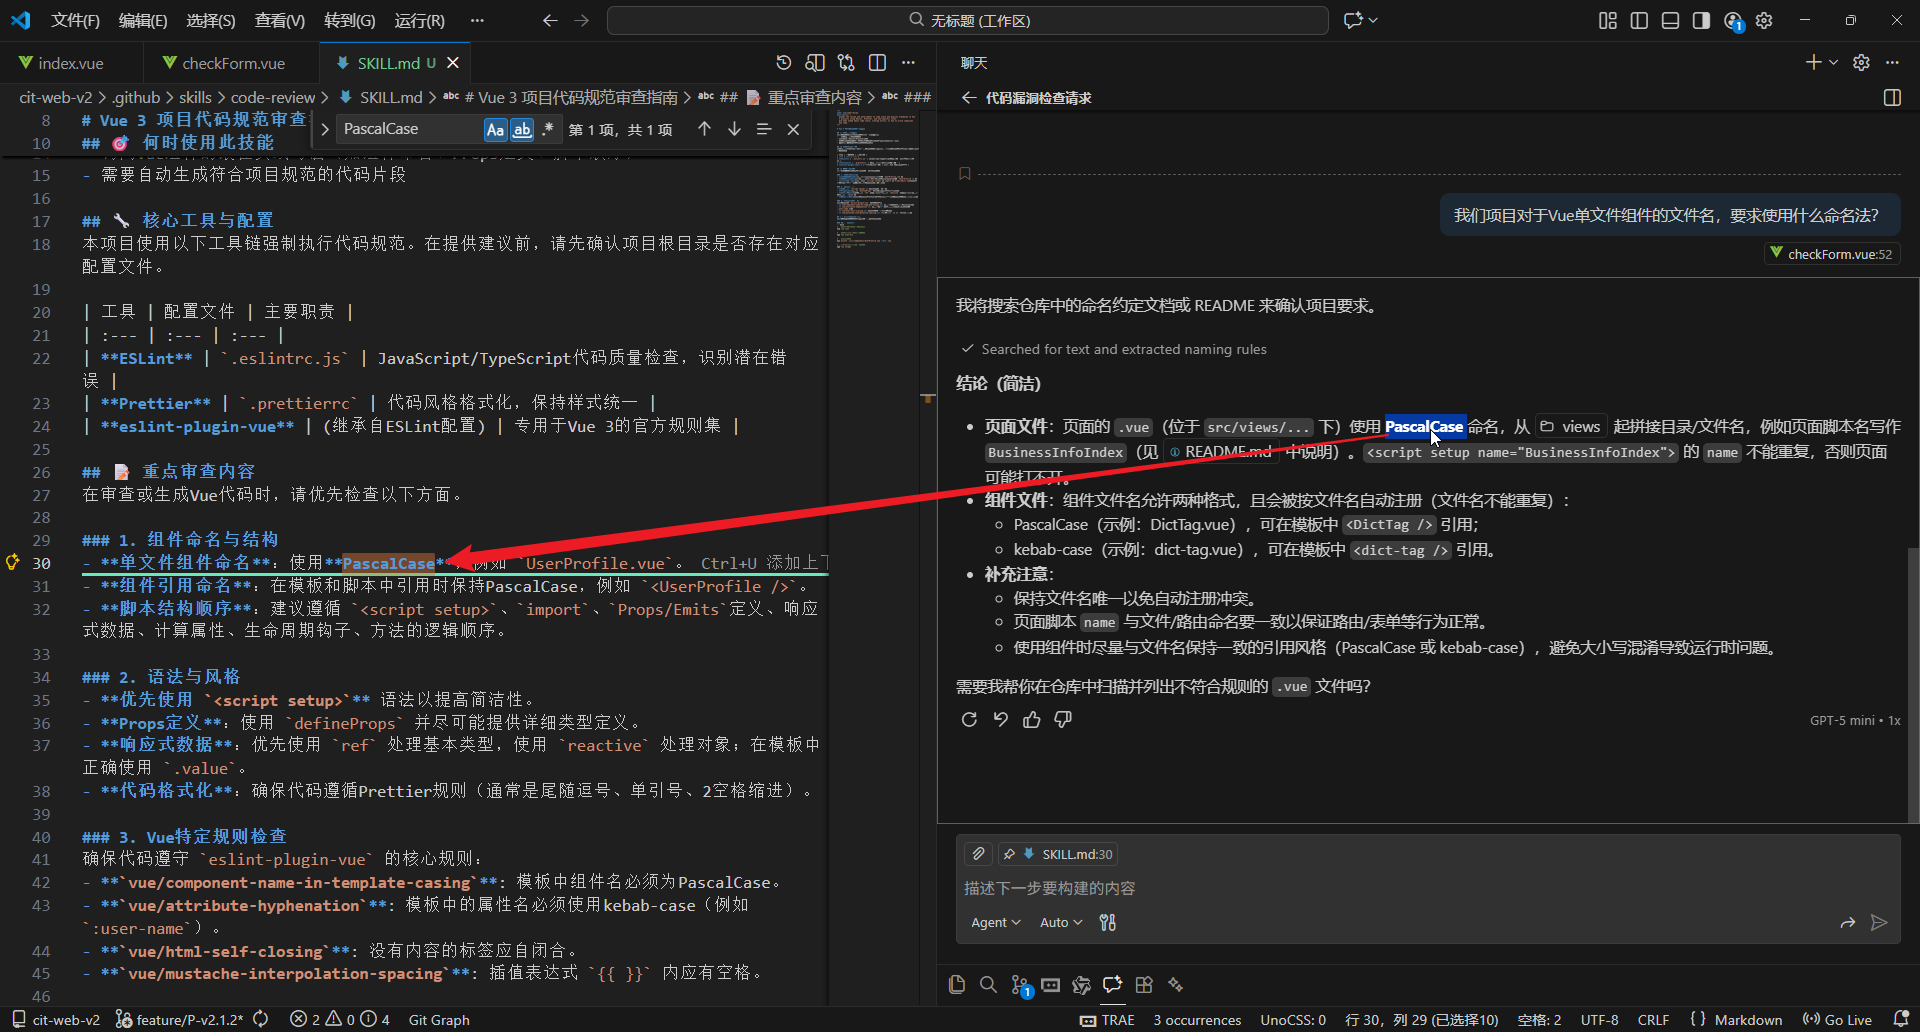Toggle whole word matching in find widget
Image resolution: width=1920 pixels, height=1032 pixels.
[522, 129]
